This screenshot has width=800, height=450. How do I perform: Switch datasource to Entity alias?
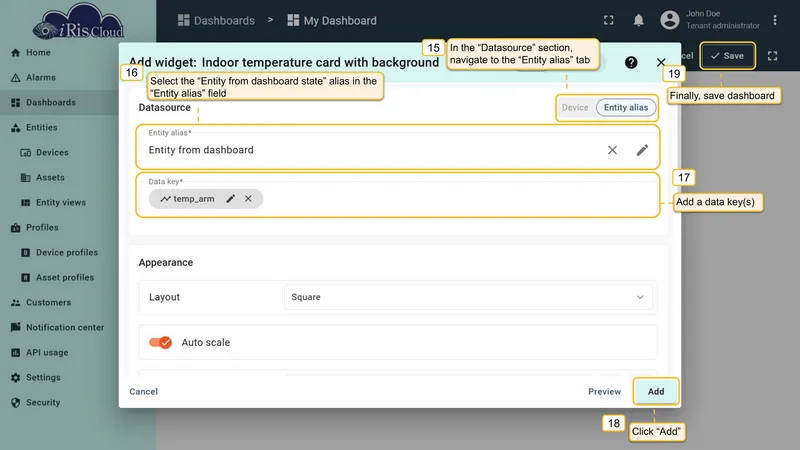626,108
